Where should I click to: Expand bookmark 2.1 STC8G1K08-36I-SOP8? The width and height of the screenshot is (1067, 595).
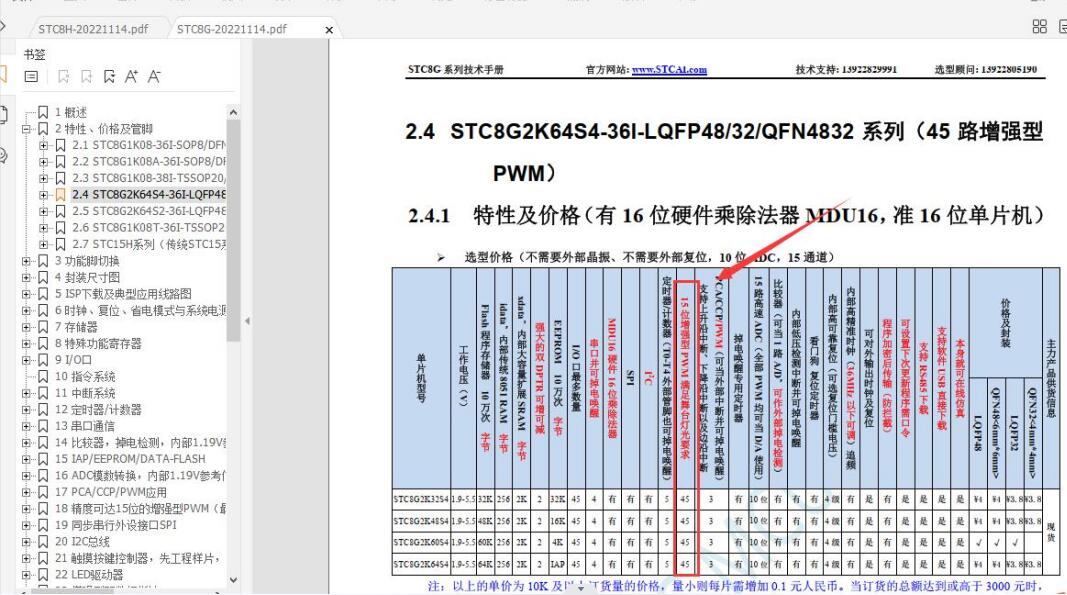pyautogui.click(x=43, y=145)
